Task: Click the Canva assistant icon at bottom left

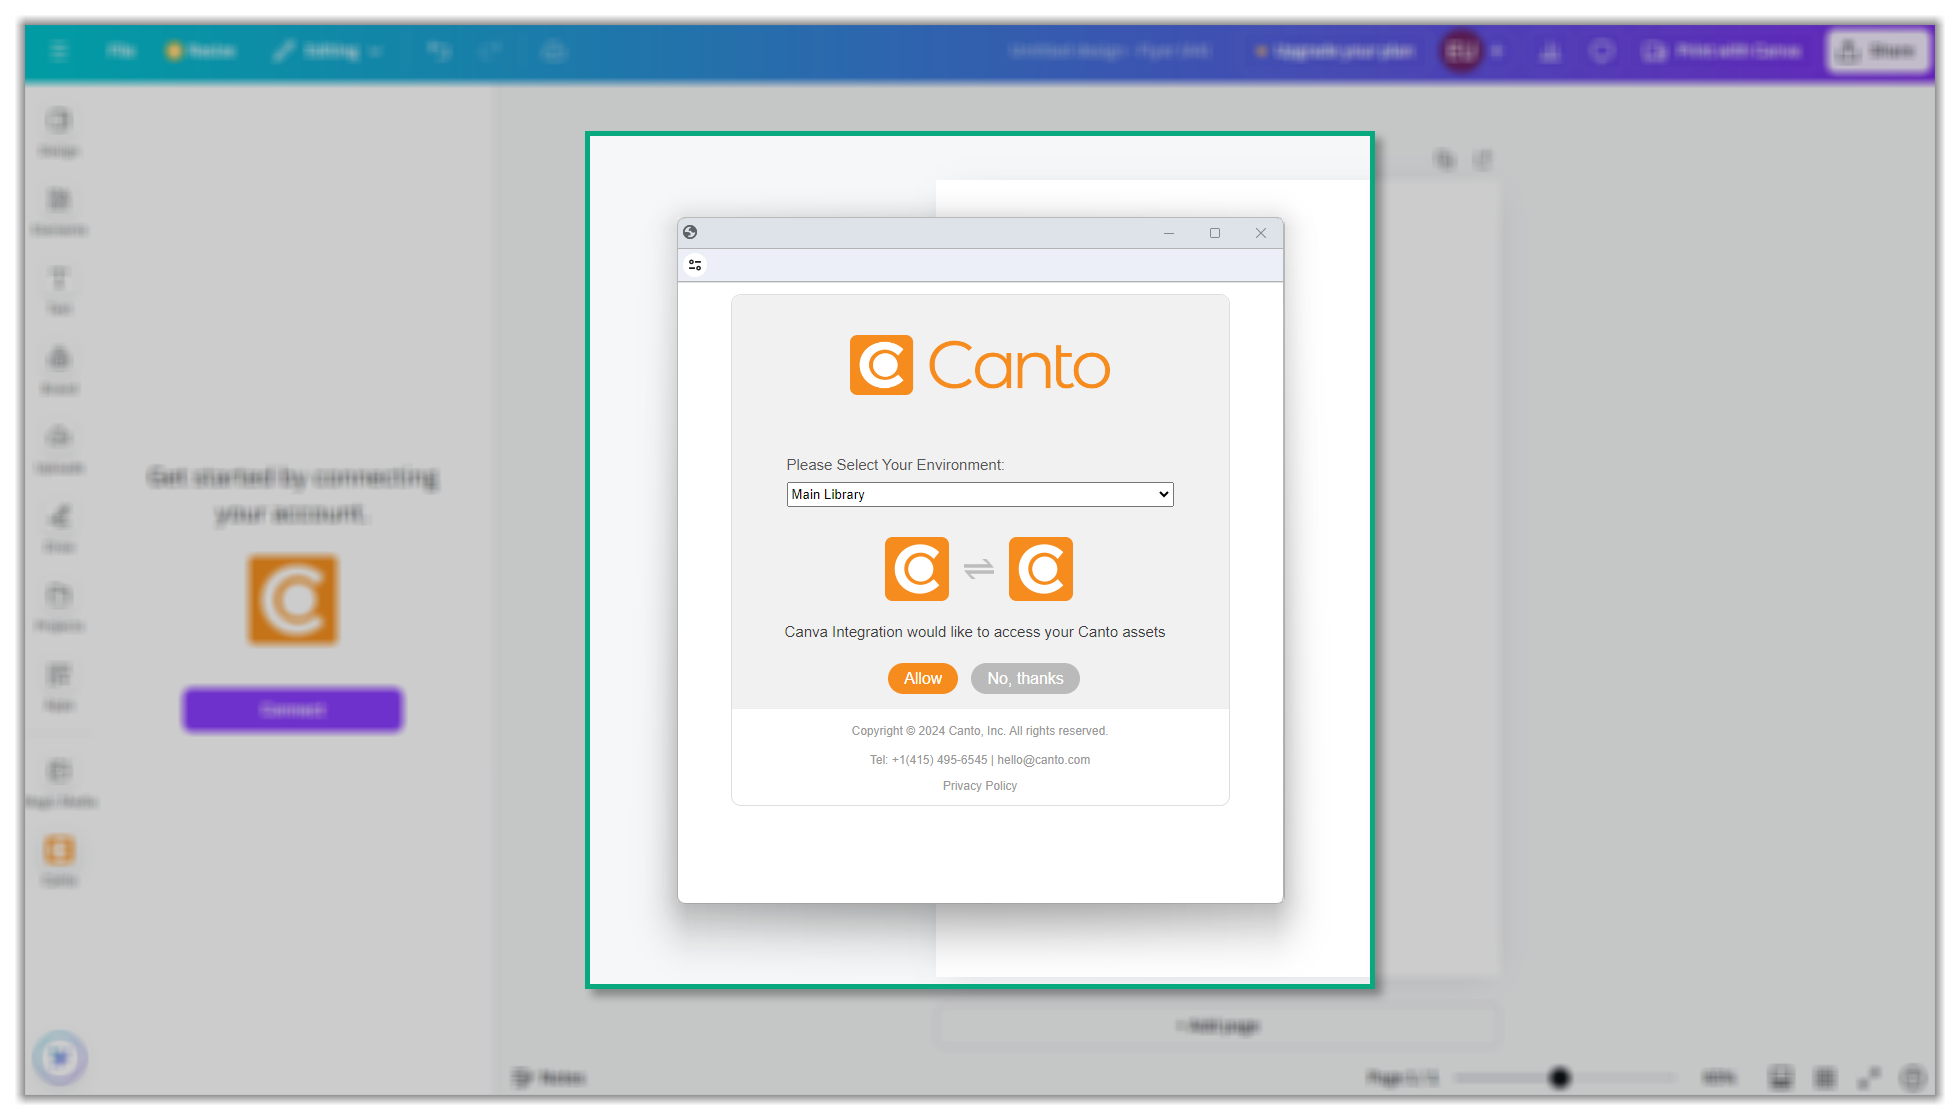Action: click(60, 1057)
